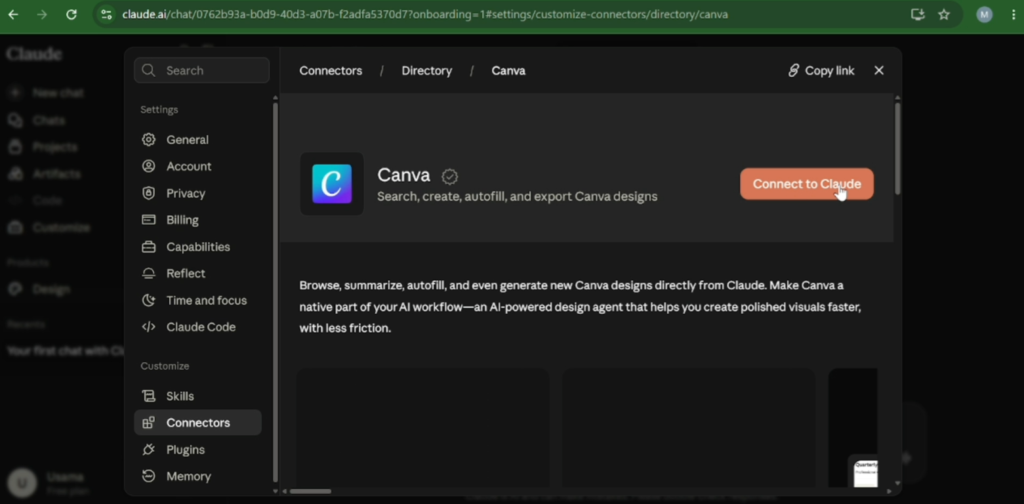Go to Connectors breadcrumb
1024x504 pixels.
pyautogui.click(x=330, y=71)
